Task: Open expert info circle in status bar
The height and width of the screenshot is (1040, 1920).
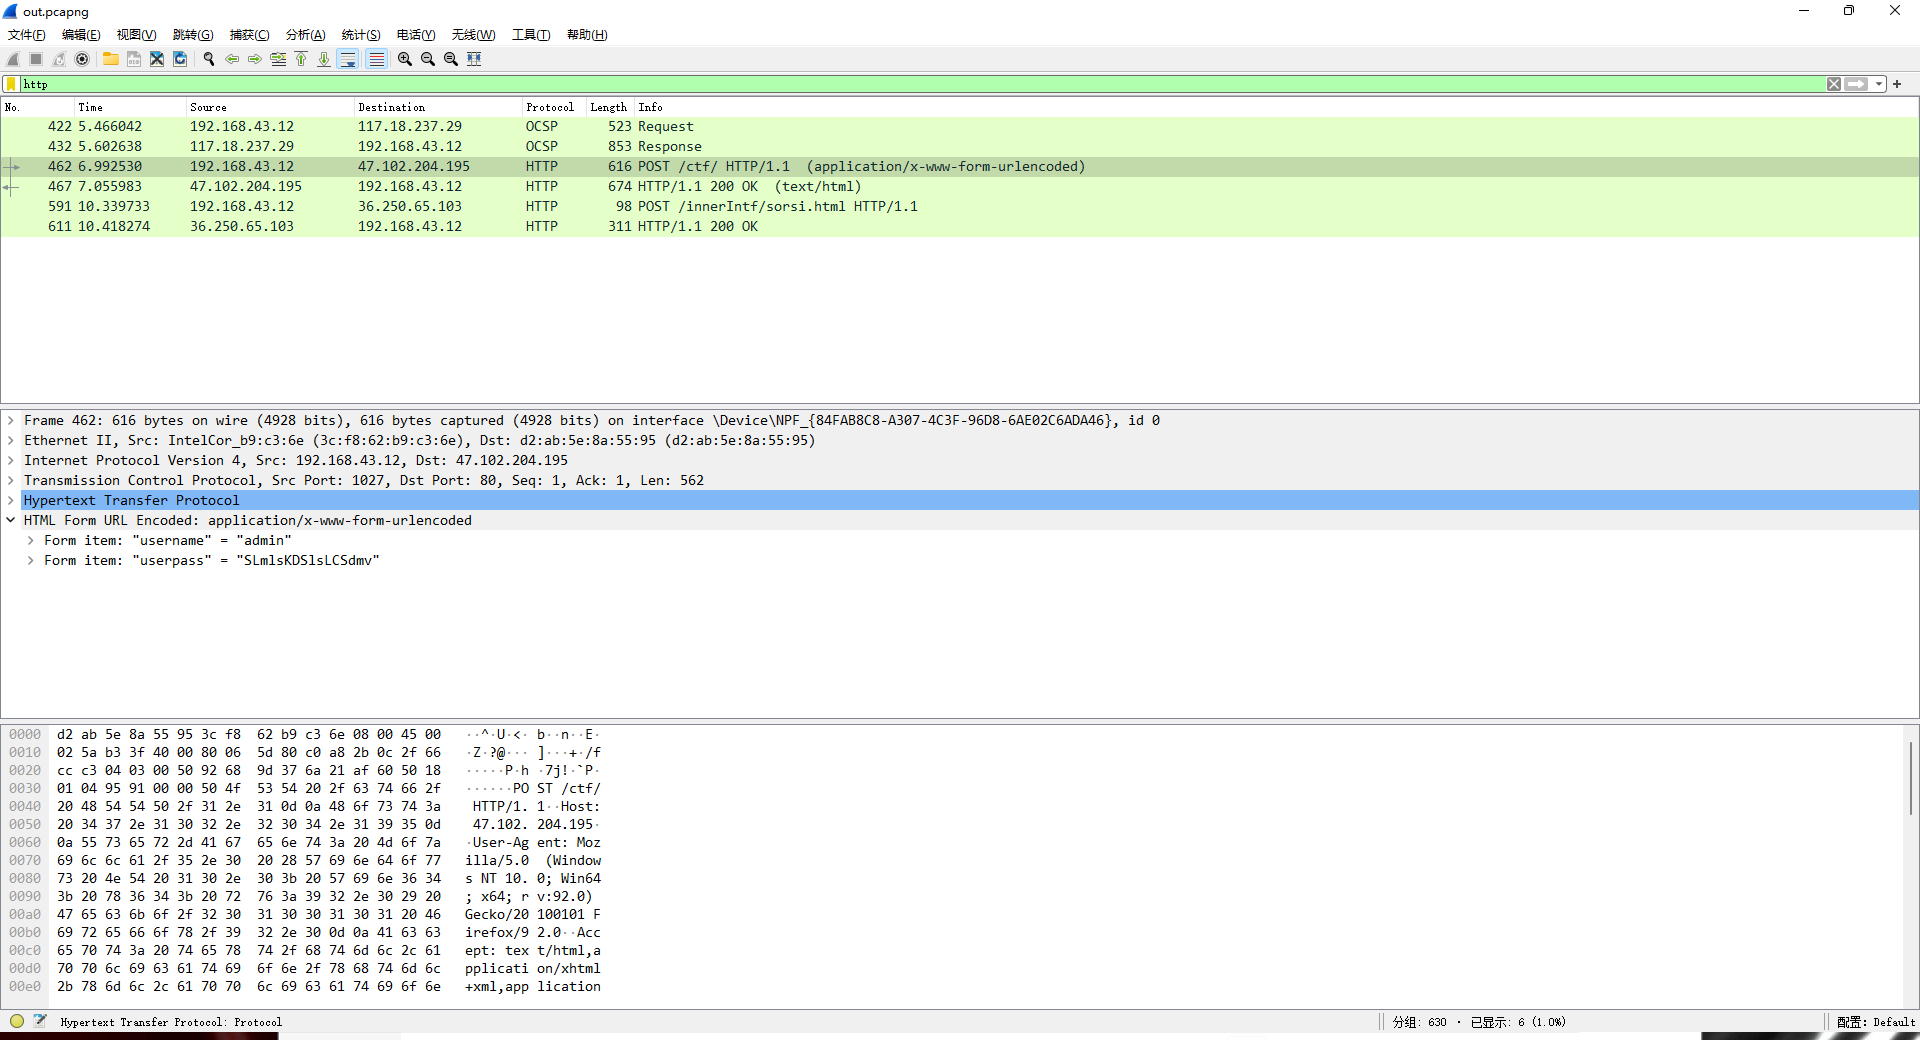Action: 17,1021
